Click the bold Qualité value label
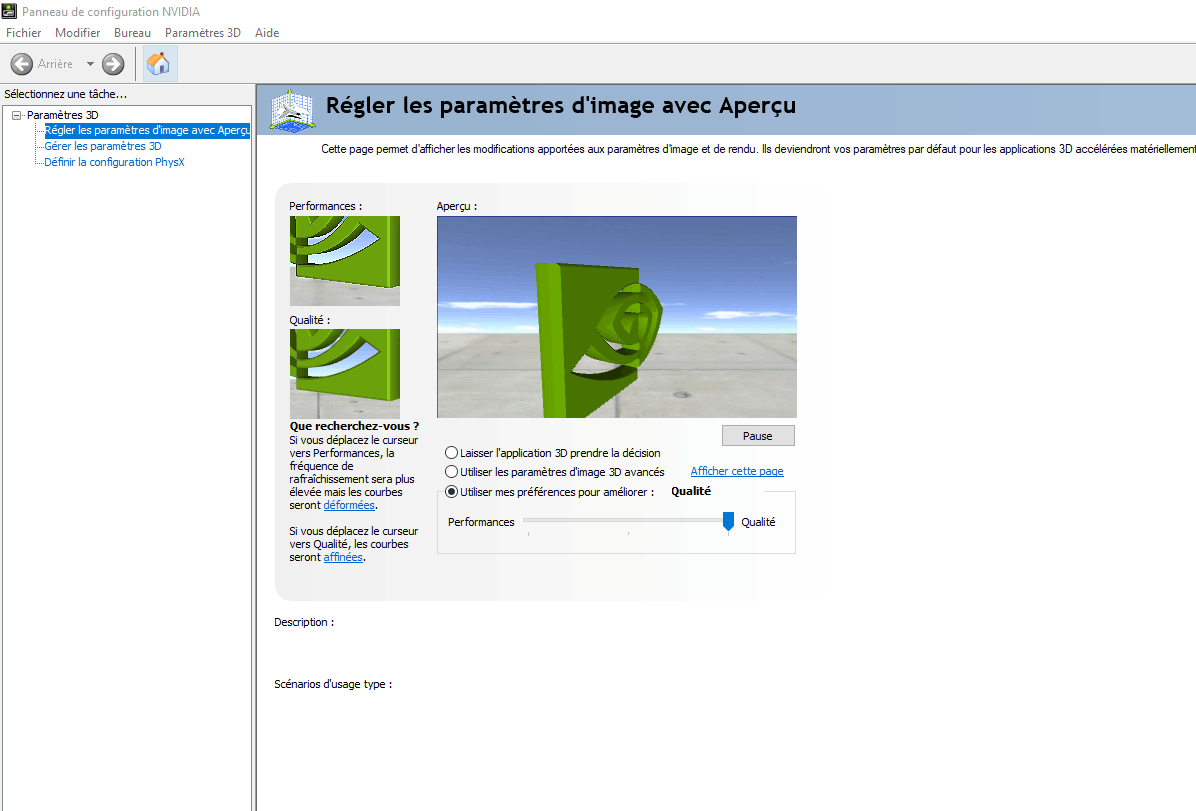 pos(691,491)
